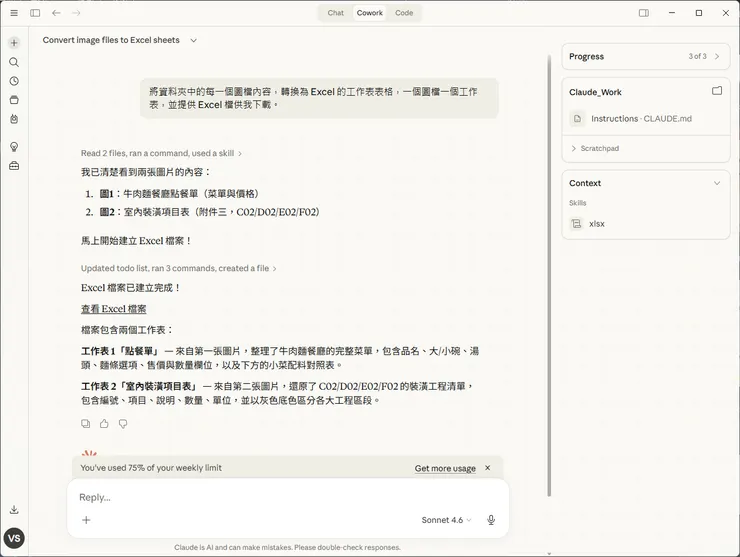740x557 pixels.
Task: Click the Context panel heading
Action: click(585, 183)
